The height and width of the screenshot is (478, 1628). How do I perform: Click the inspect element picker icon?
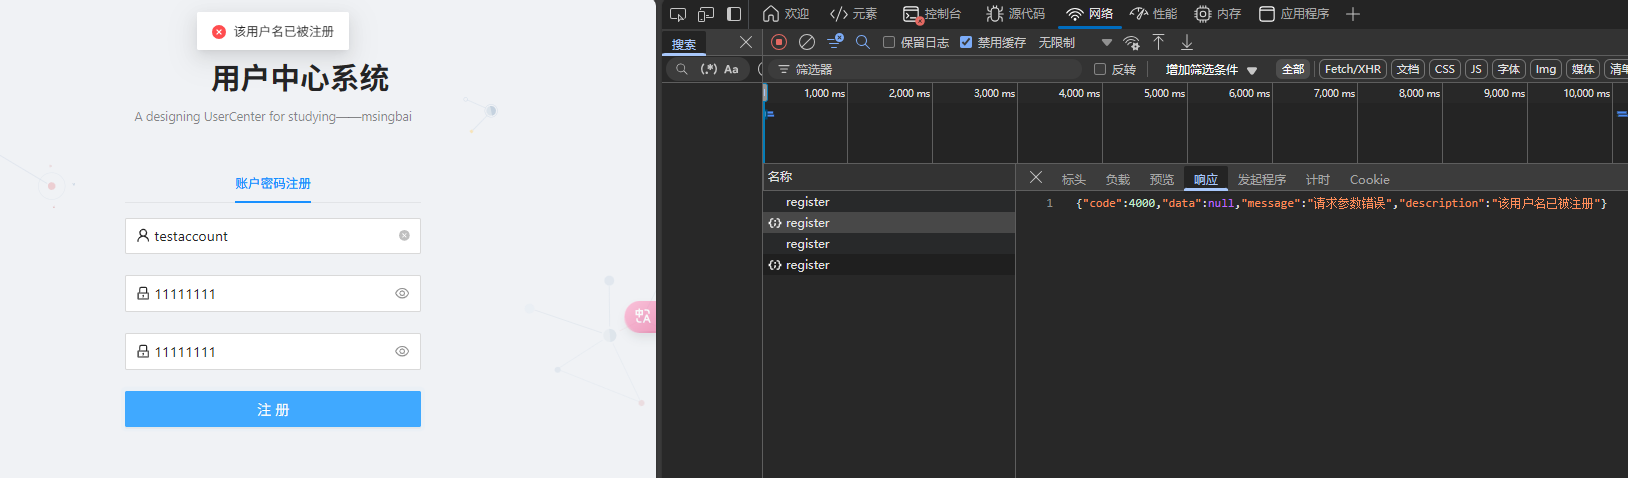pyautogui.click(x=678, y=14)
